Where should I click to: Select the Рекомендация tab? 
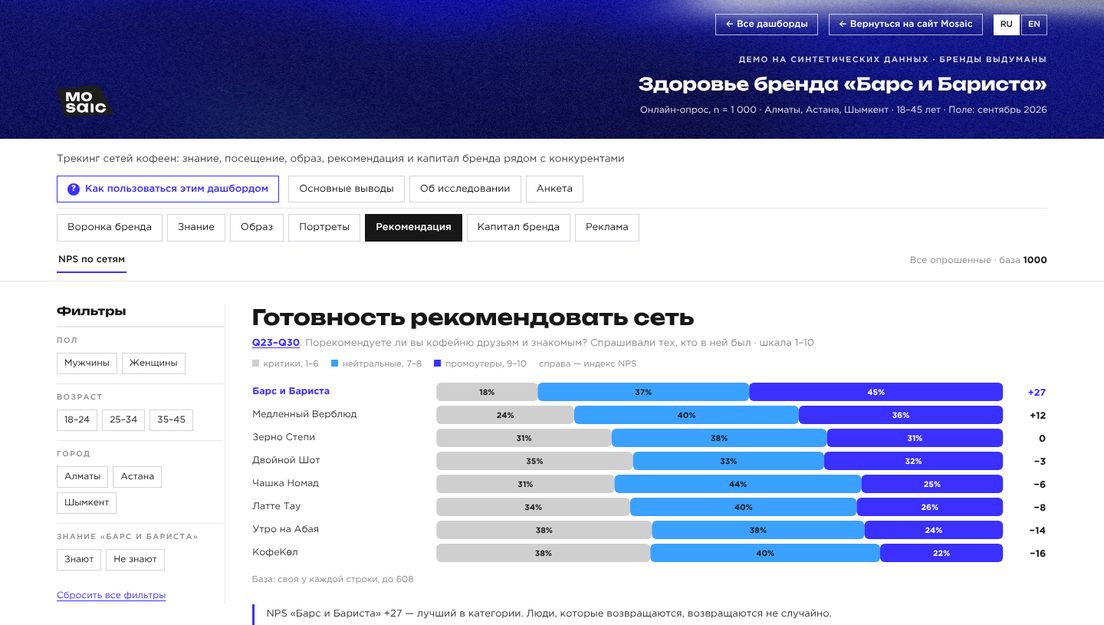click(413, 227)
